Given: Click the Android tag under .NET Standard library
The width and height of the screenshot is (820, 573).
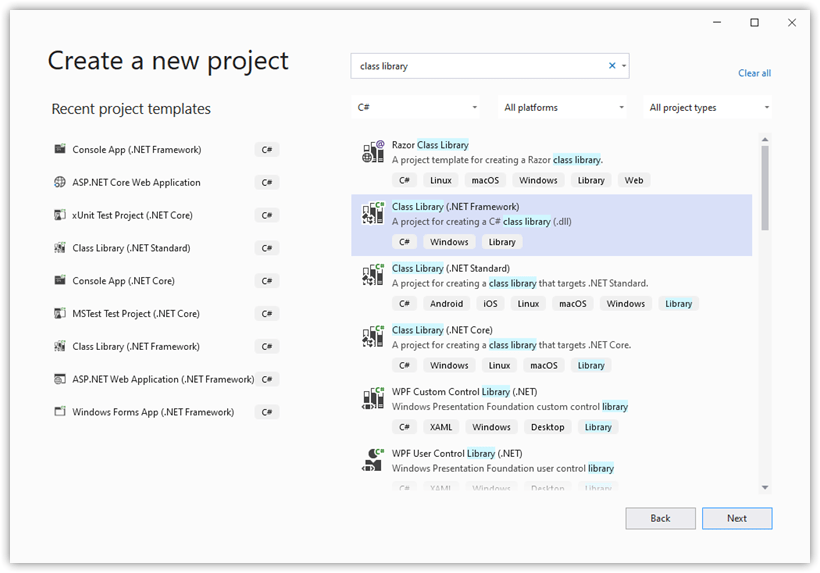Looking at the screenshot, I should tap(446, 304).
